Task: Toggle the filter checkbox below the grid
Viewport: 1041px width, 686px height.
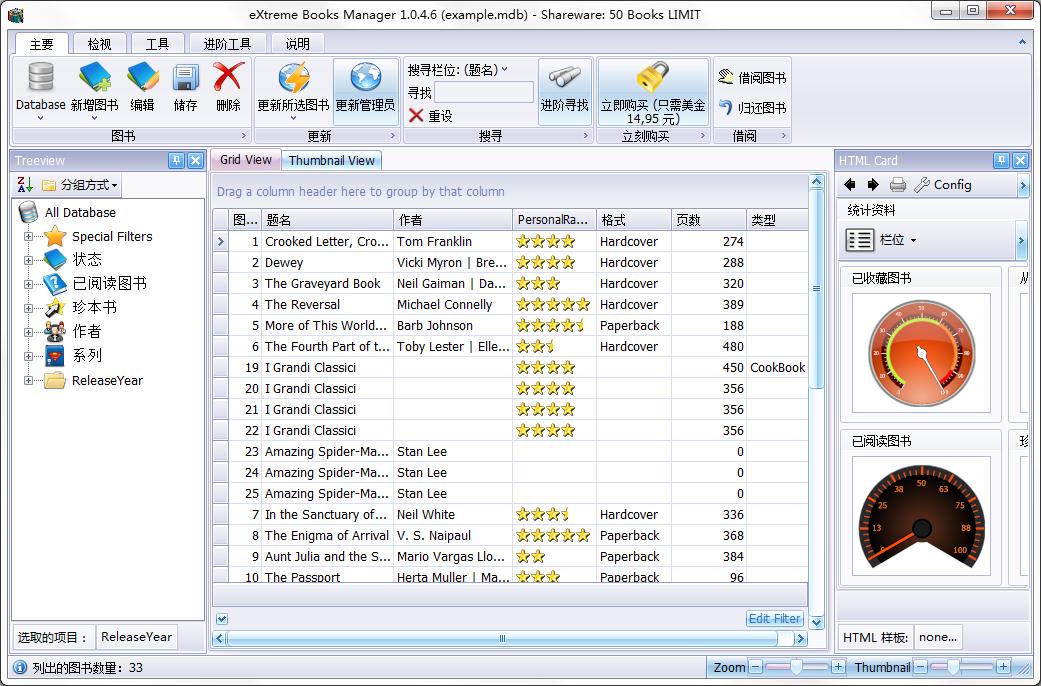Action: (x=222, y=619)
